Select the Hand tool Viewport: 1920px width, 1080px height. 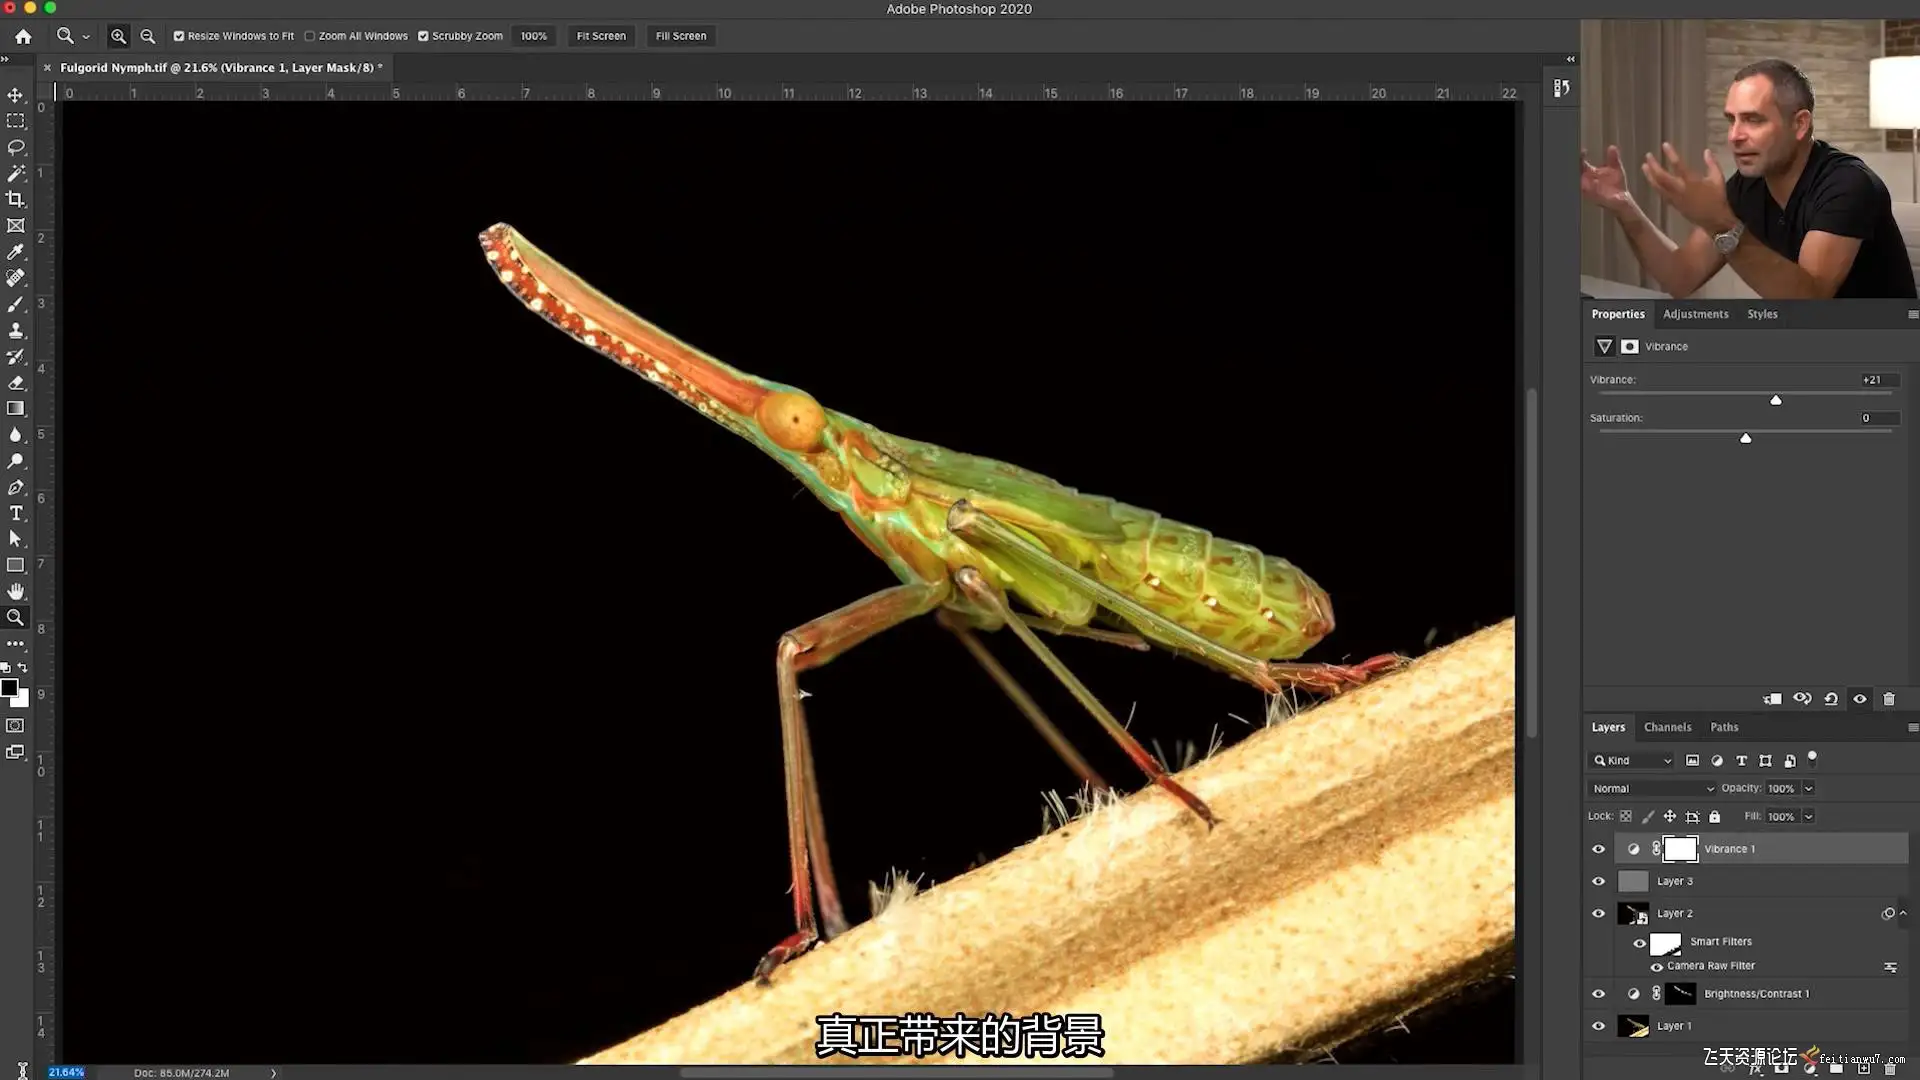pyautogui.click(x=15, y=591)
